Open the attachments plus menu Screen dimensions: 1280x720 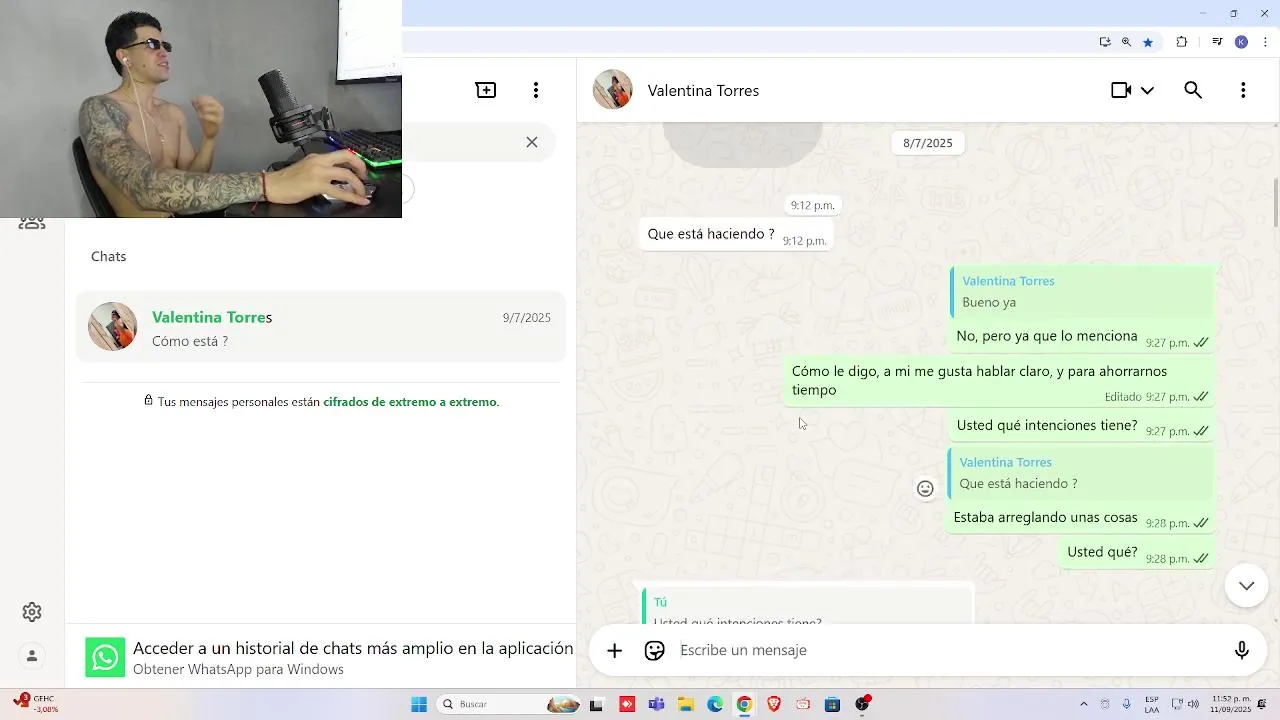click(615, 650)
